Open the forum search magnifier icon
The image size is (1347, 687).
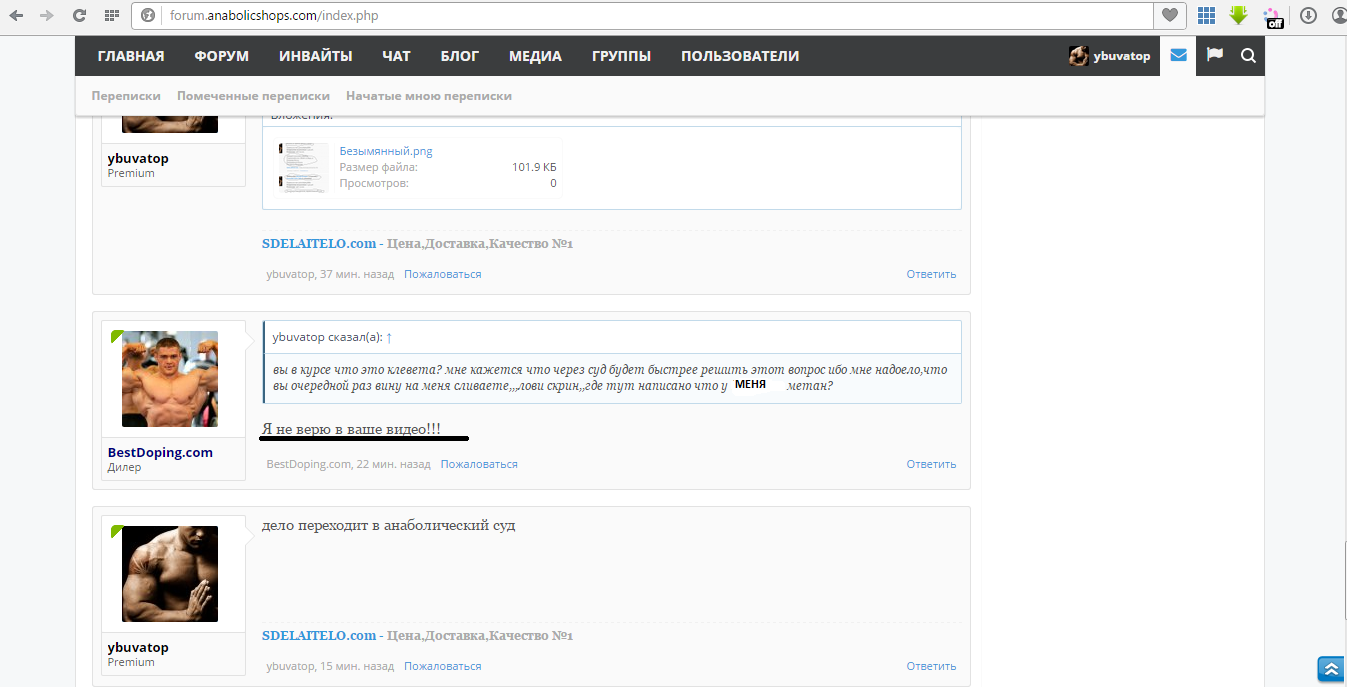1248,56
